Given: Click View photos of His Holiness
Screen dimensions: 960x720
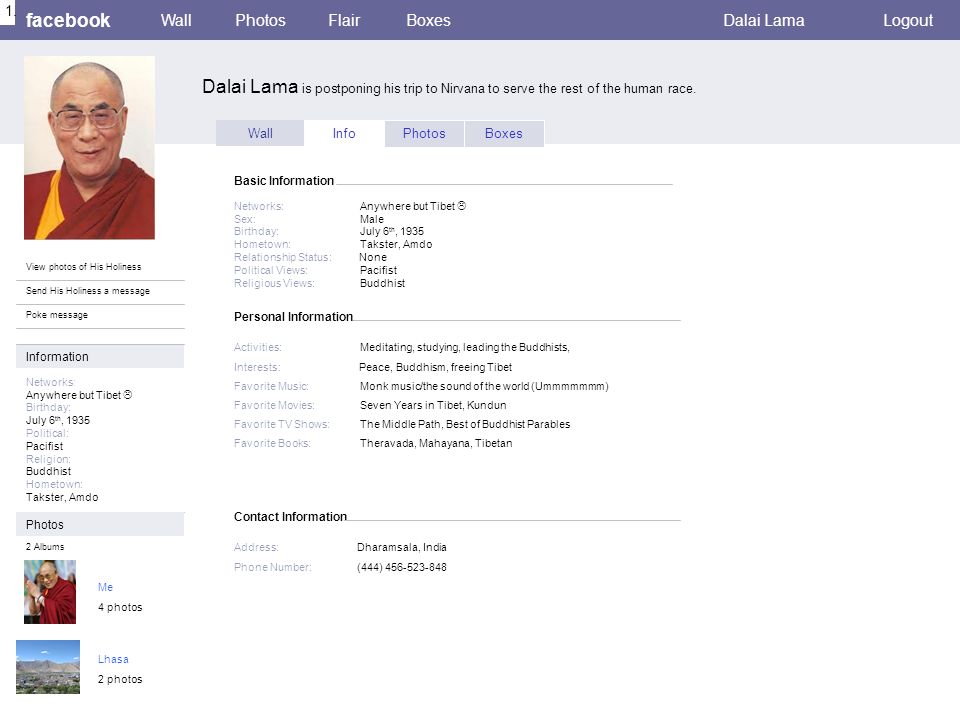Looking at the screenshot, I should [83, 267].
